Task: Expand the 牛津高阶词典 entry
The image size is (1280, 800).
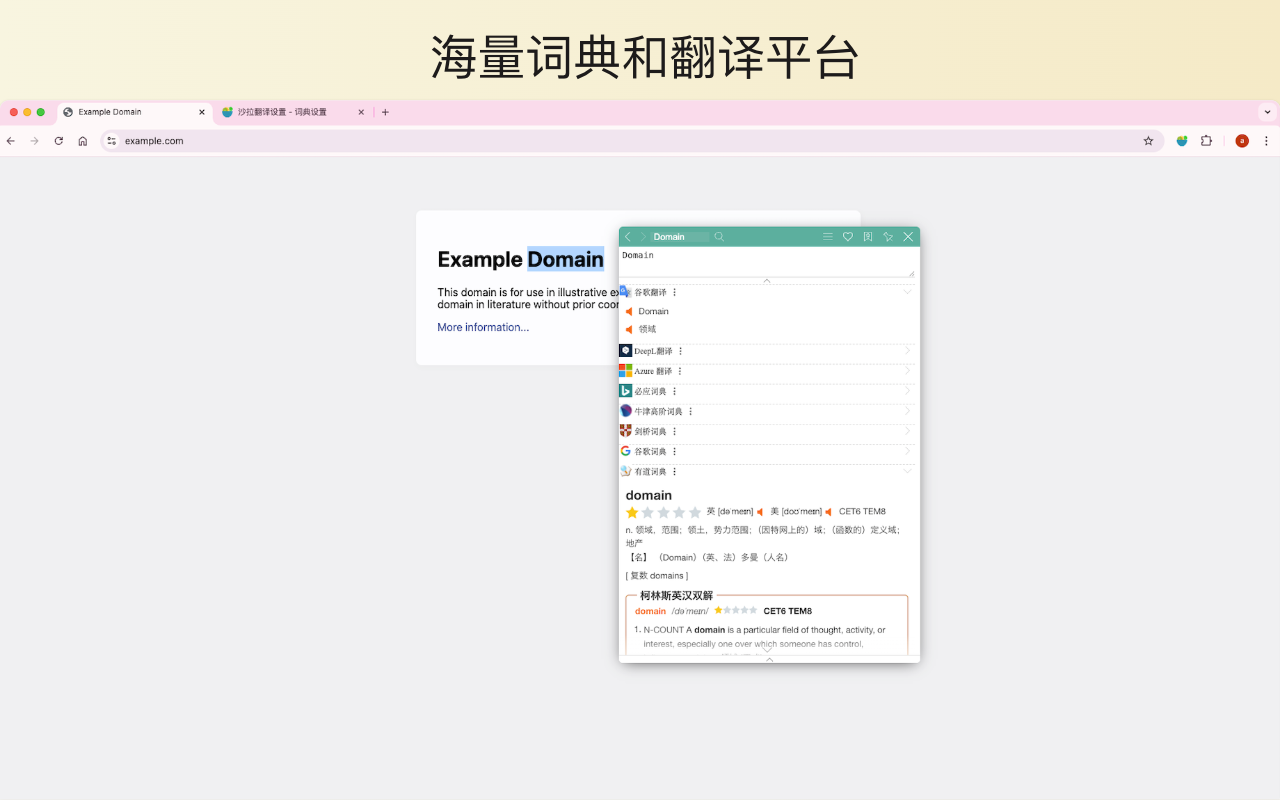Action: click(x=908, y=411)
